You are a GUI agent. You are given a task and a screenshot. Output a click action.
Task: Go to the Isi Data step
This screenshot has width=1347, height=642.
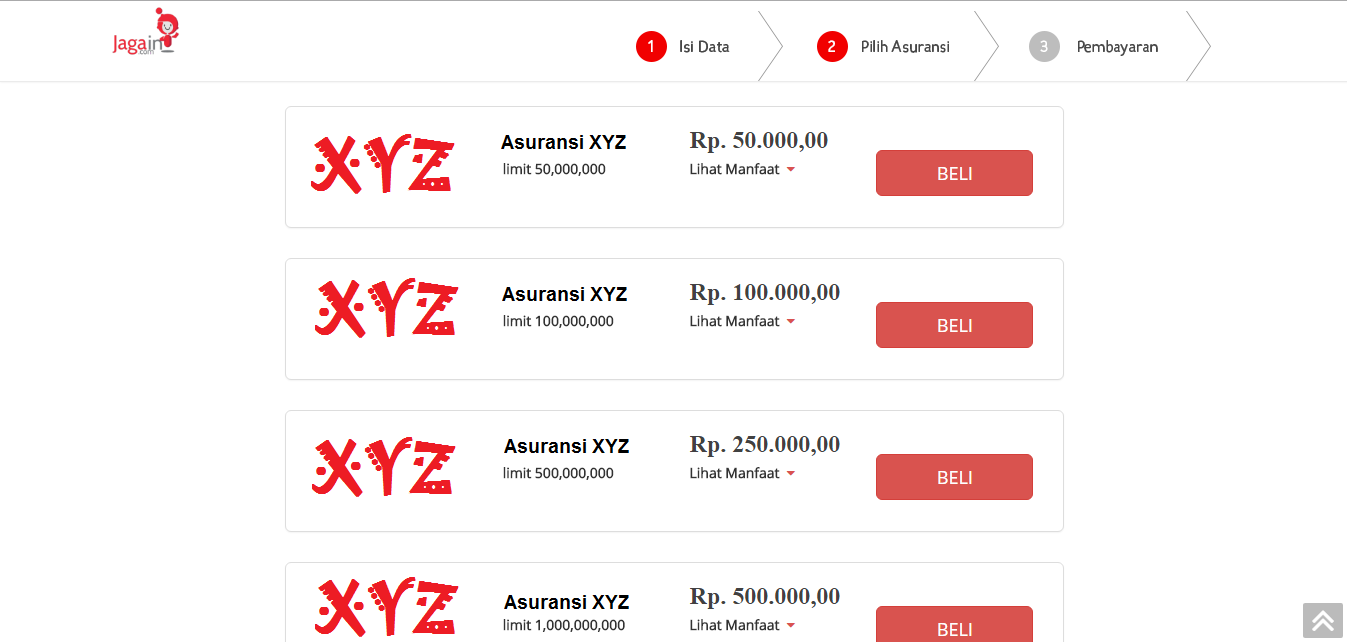click(704, 46)
